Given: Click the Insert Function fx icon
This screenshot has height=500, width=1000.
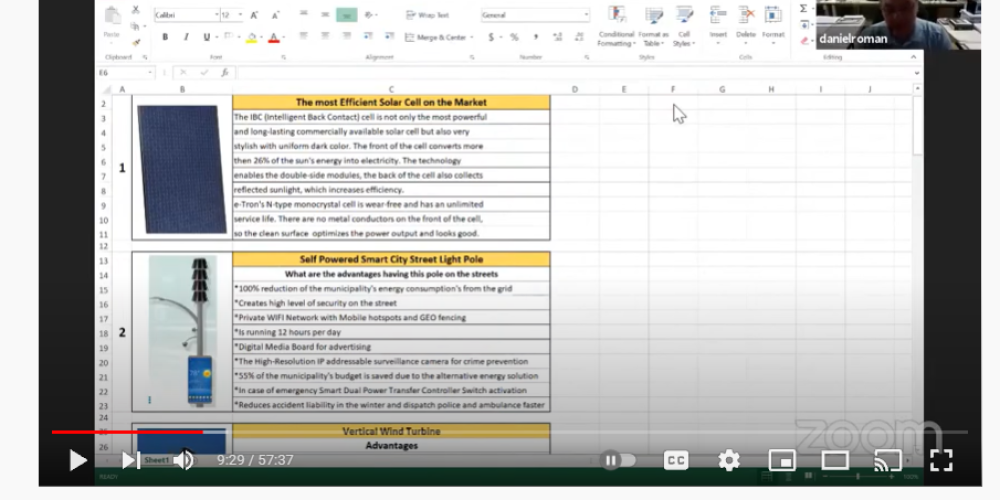Looking at the screenshot, I should [x=224, y=73].
